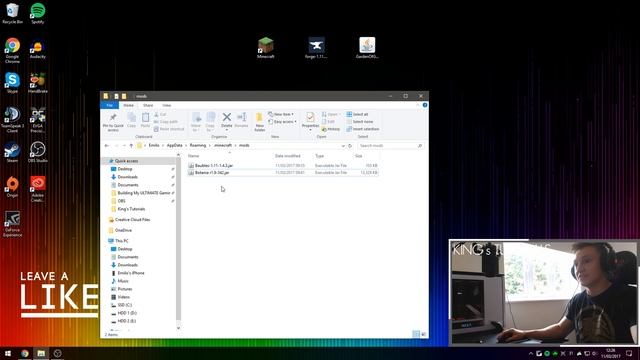Click the Paste shortcut command

[x=169, y=129]
